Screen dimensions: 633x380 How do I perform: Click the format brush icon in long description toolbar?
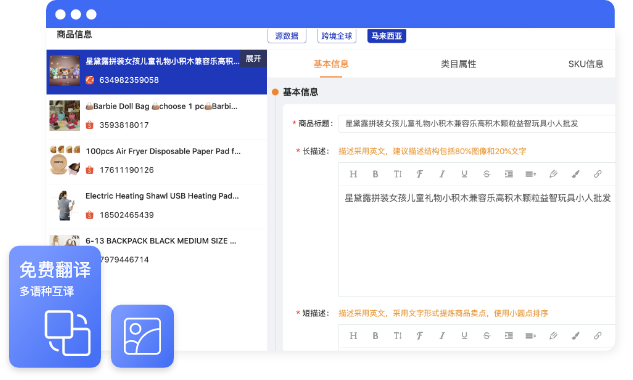(x=575, y=174)
